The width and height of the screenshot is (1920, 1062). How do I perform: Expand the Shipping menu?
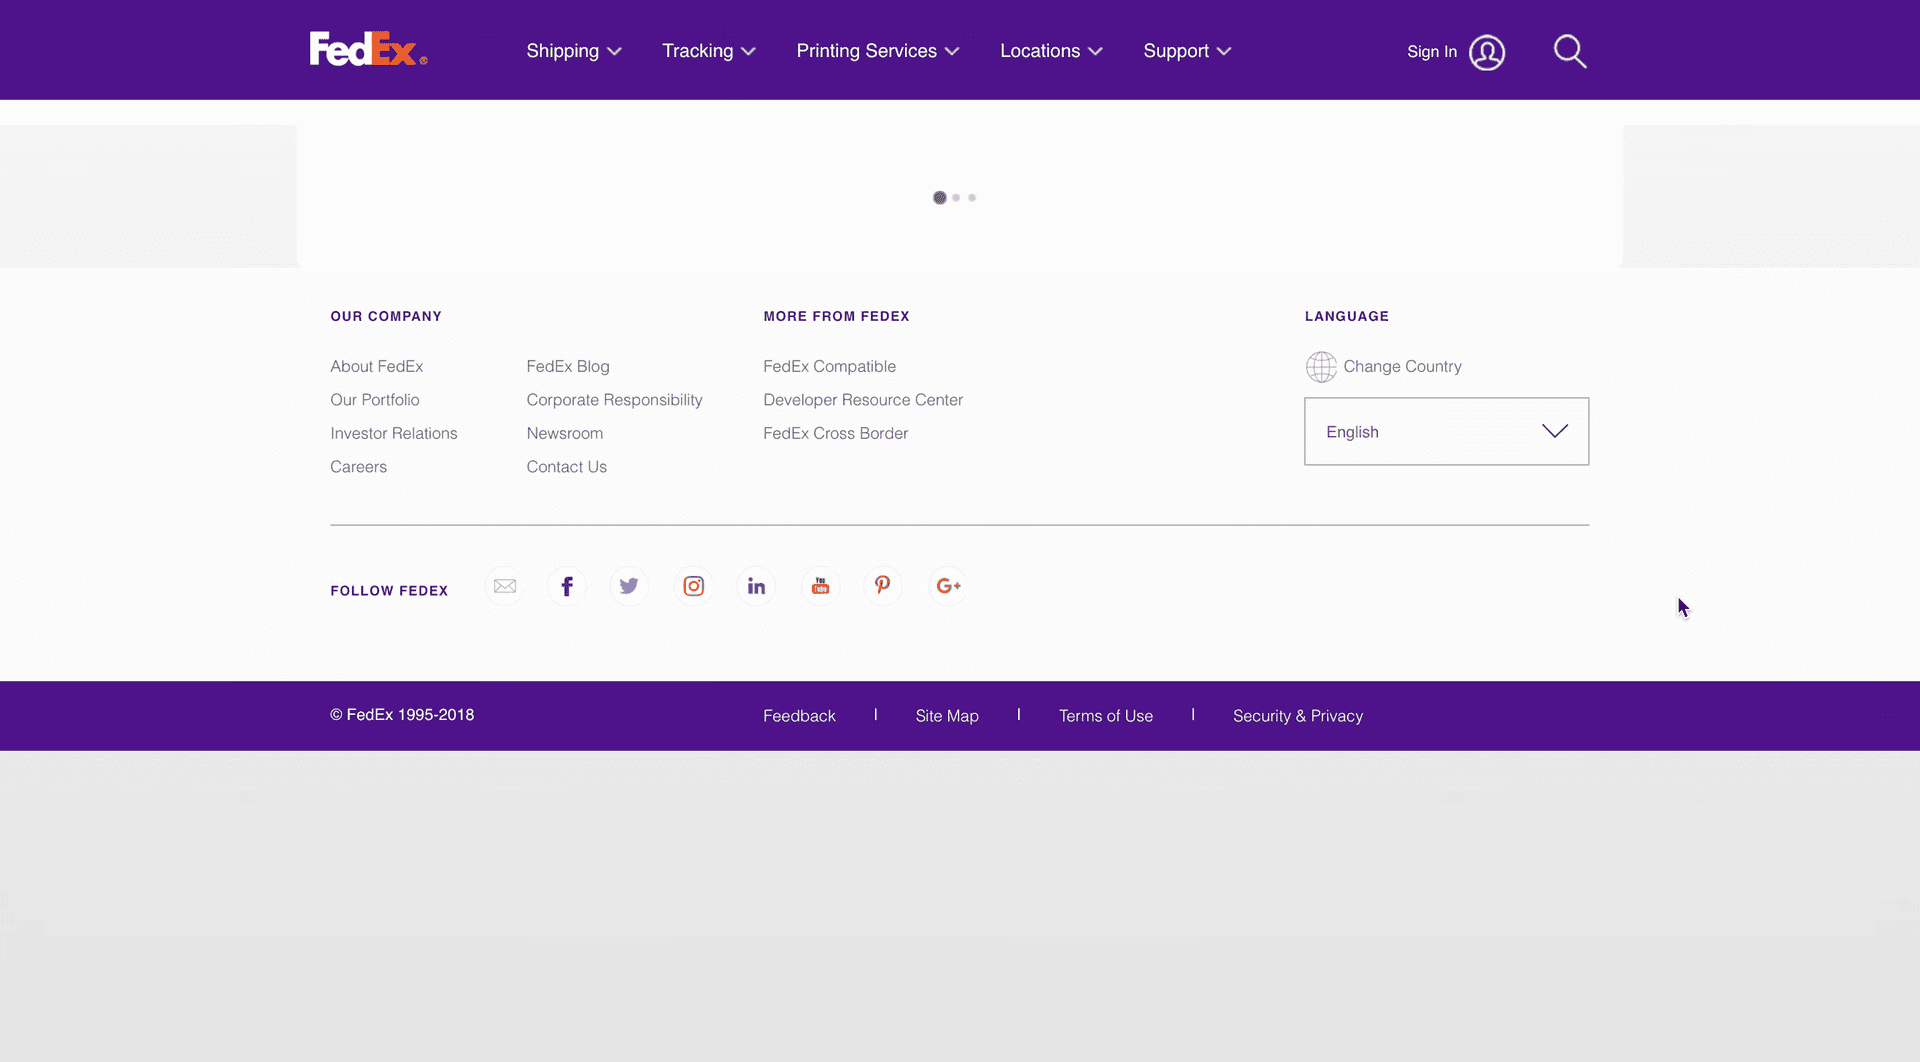click(574, 51)
